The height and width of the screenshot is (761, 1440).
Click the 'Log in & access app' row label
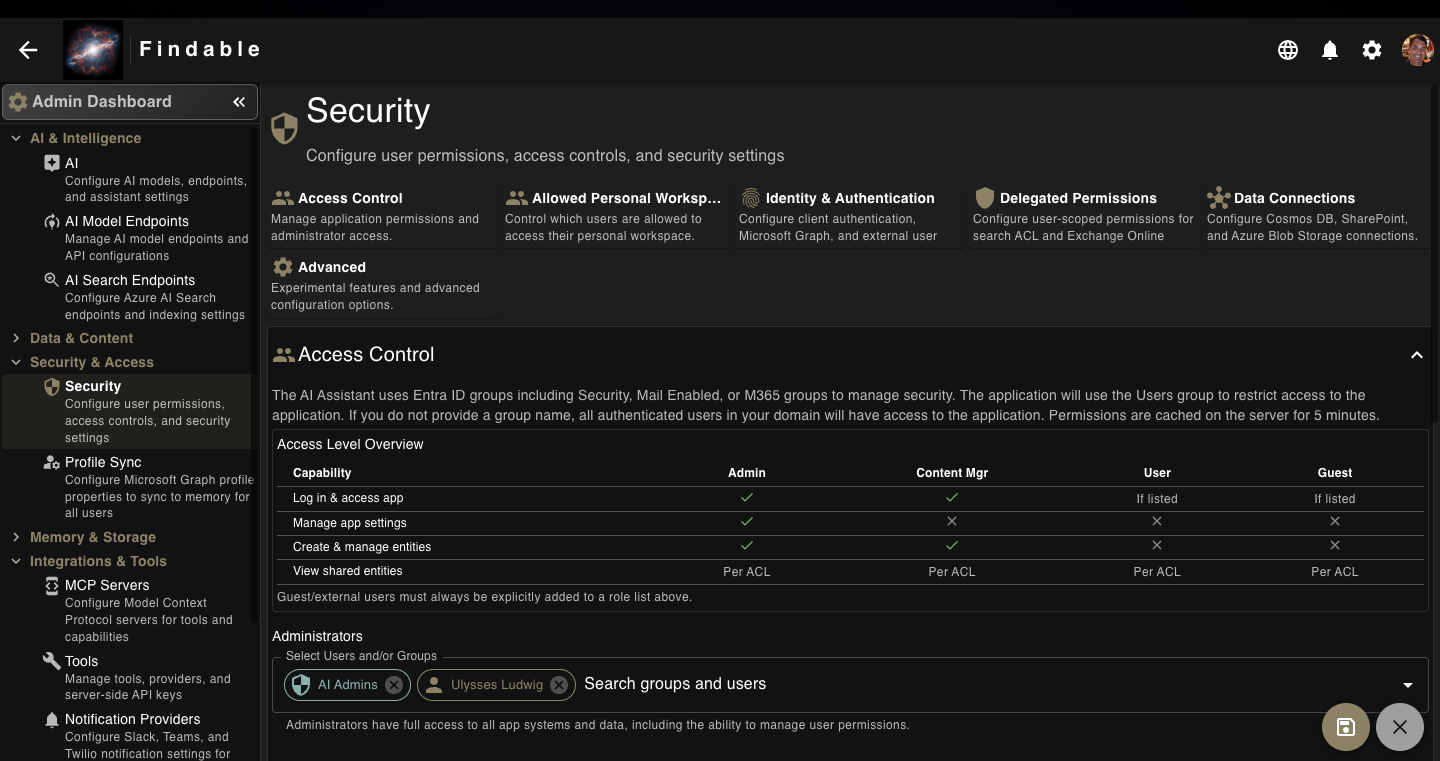coord(348,498)
